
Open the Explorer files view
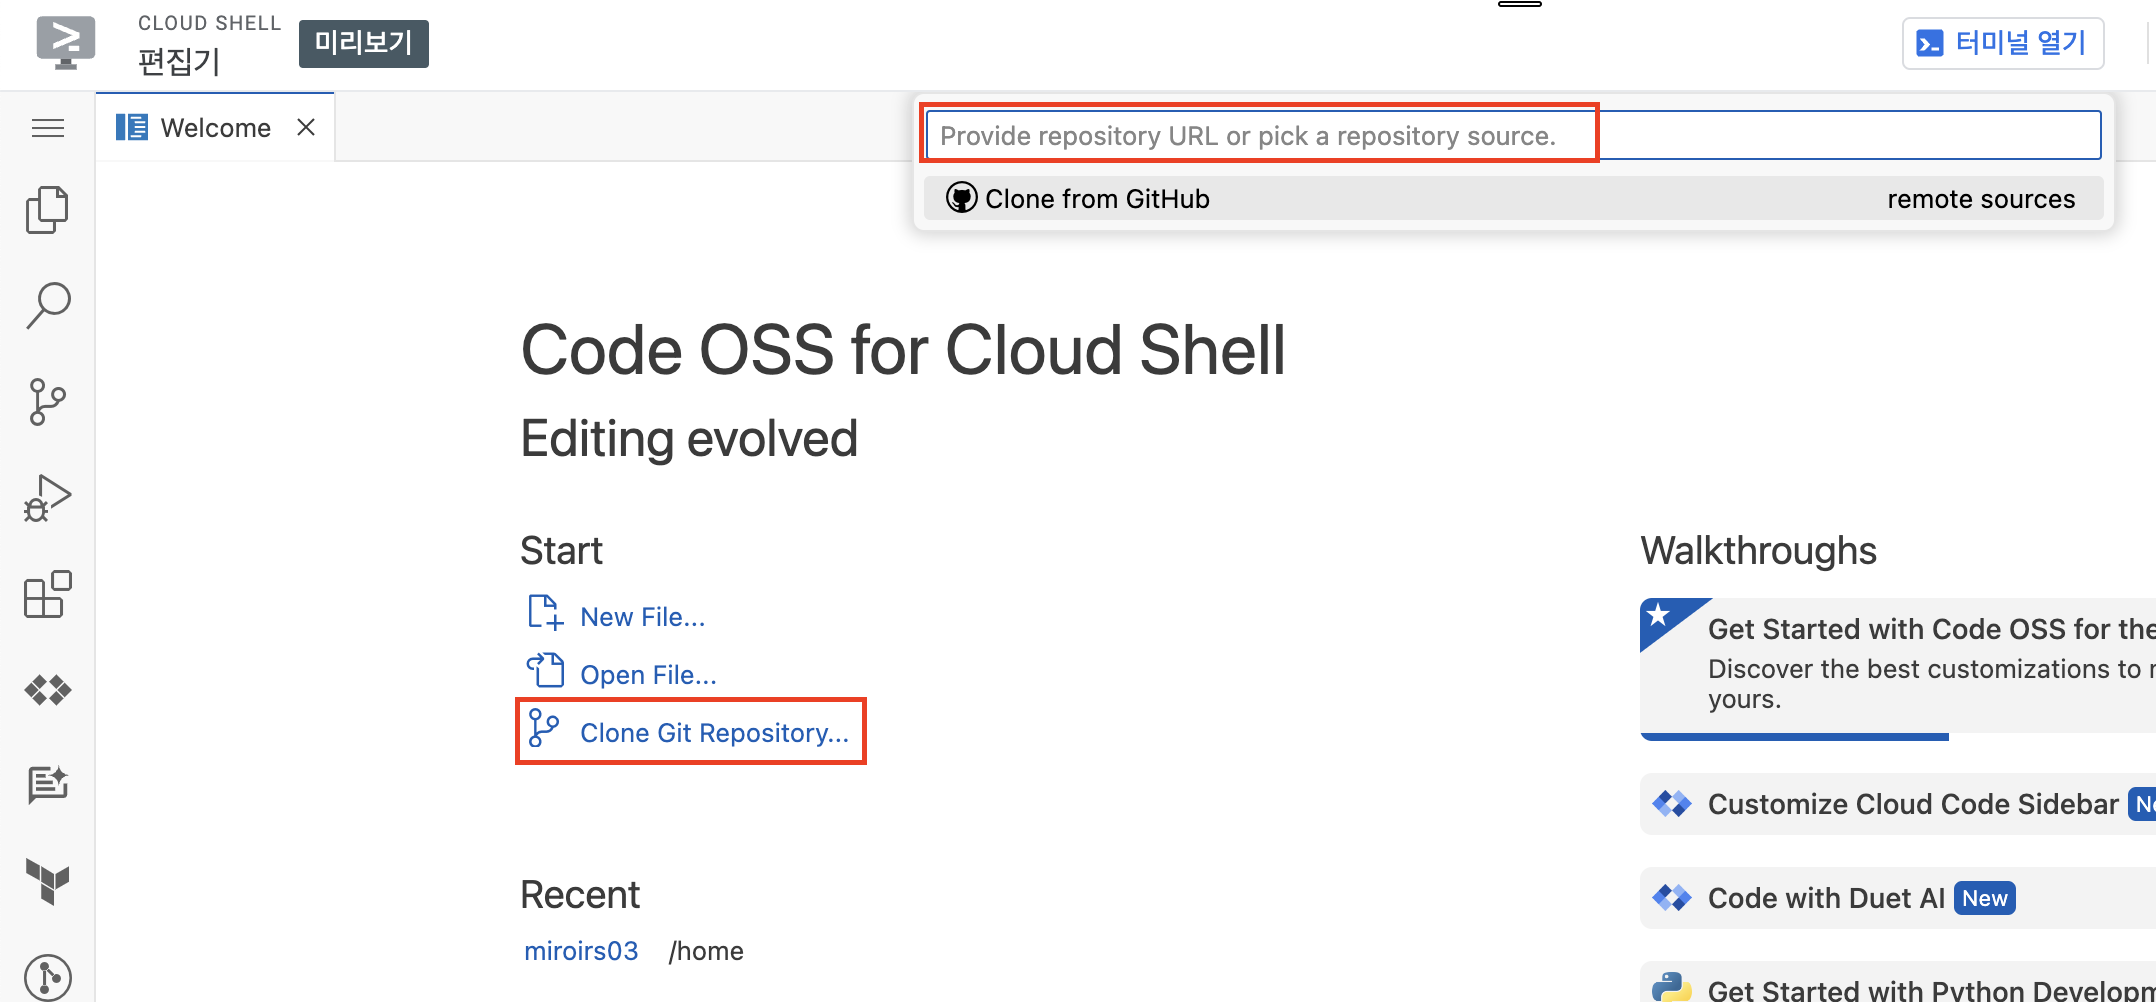[47, 210]
